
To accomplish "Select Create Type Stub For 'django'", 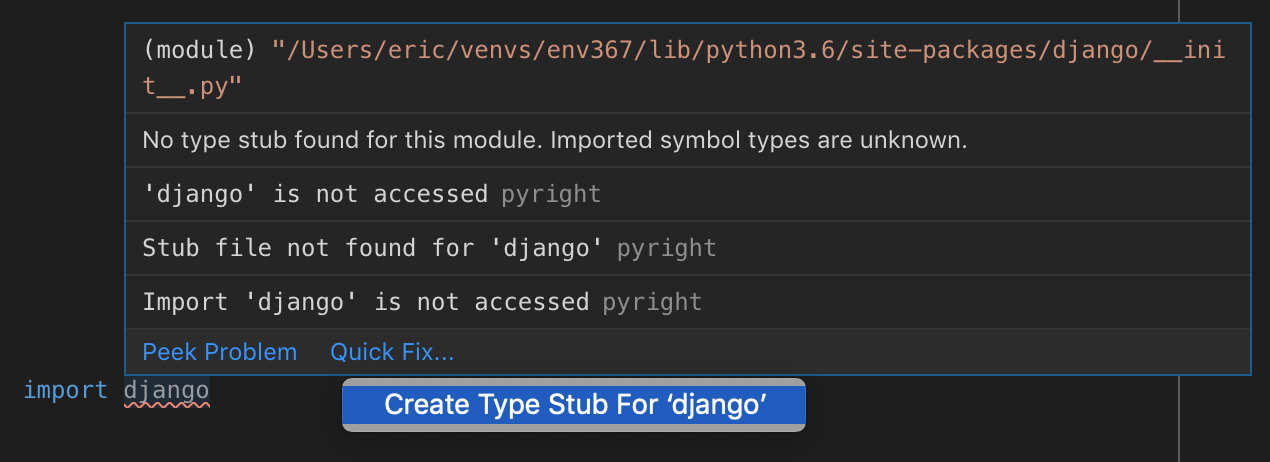I will (574, 405).
